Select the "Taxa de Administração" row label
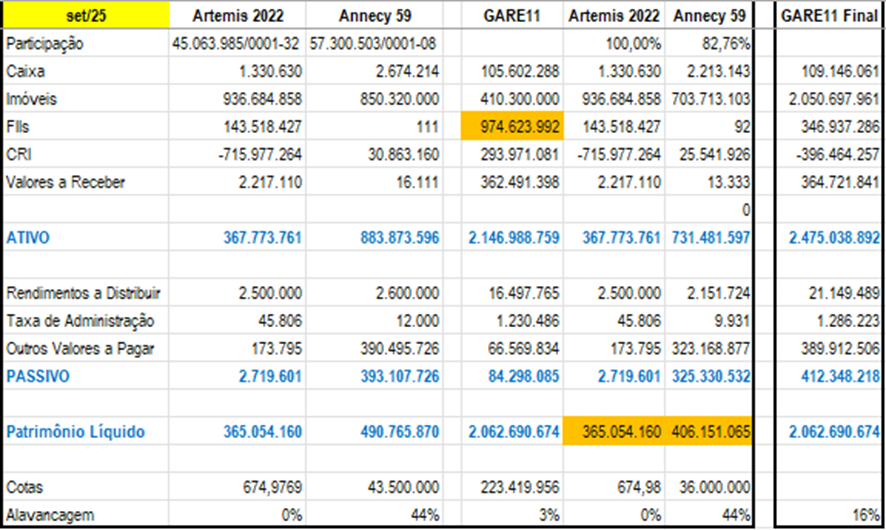886x530 pixels. coord(79,321)
